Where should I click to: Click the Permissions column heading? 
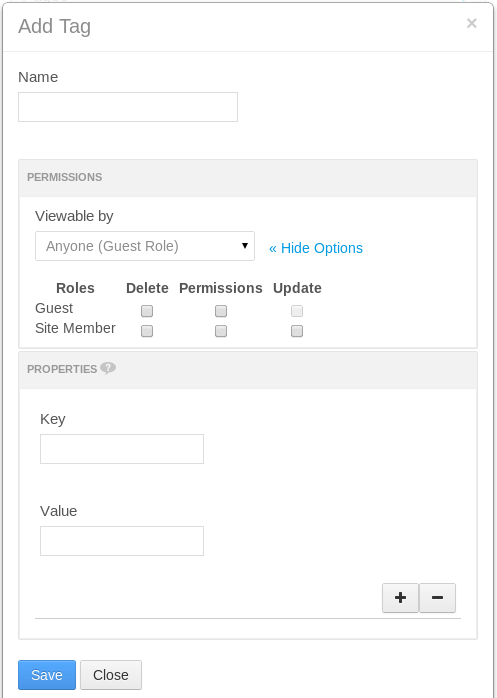pos(221,288)
